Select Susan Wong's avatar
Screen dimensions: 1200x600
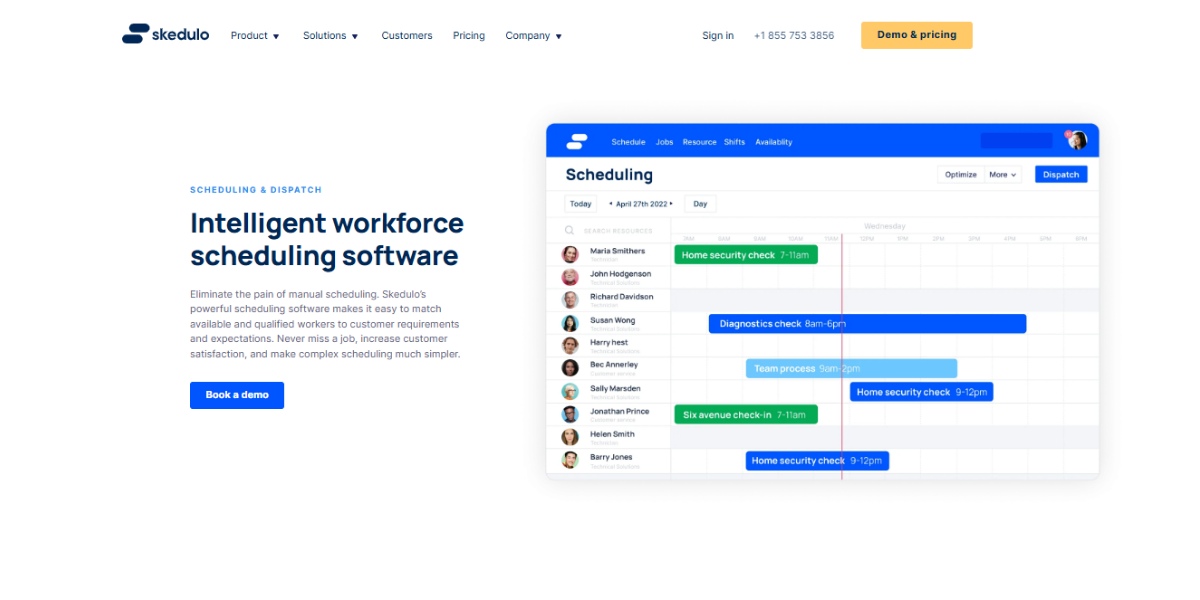coord(570,323)
